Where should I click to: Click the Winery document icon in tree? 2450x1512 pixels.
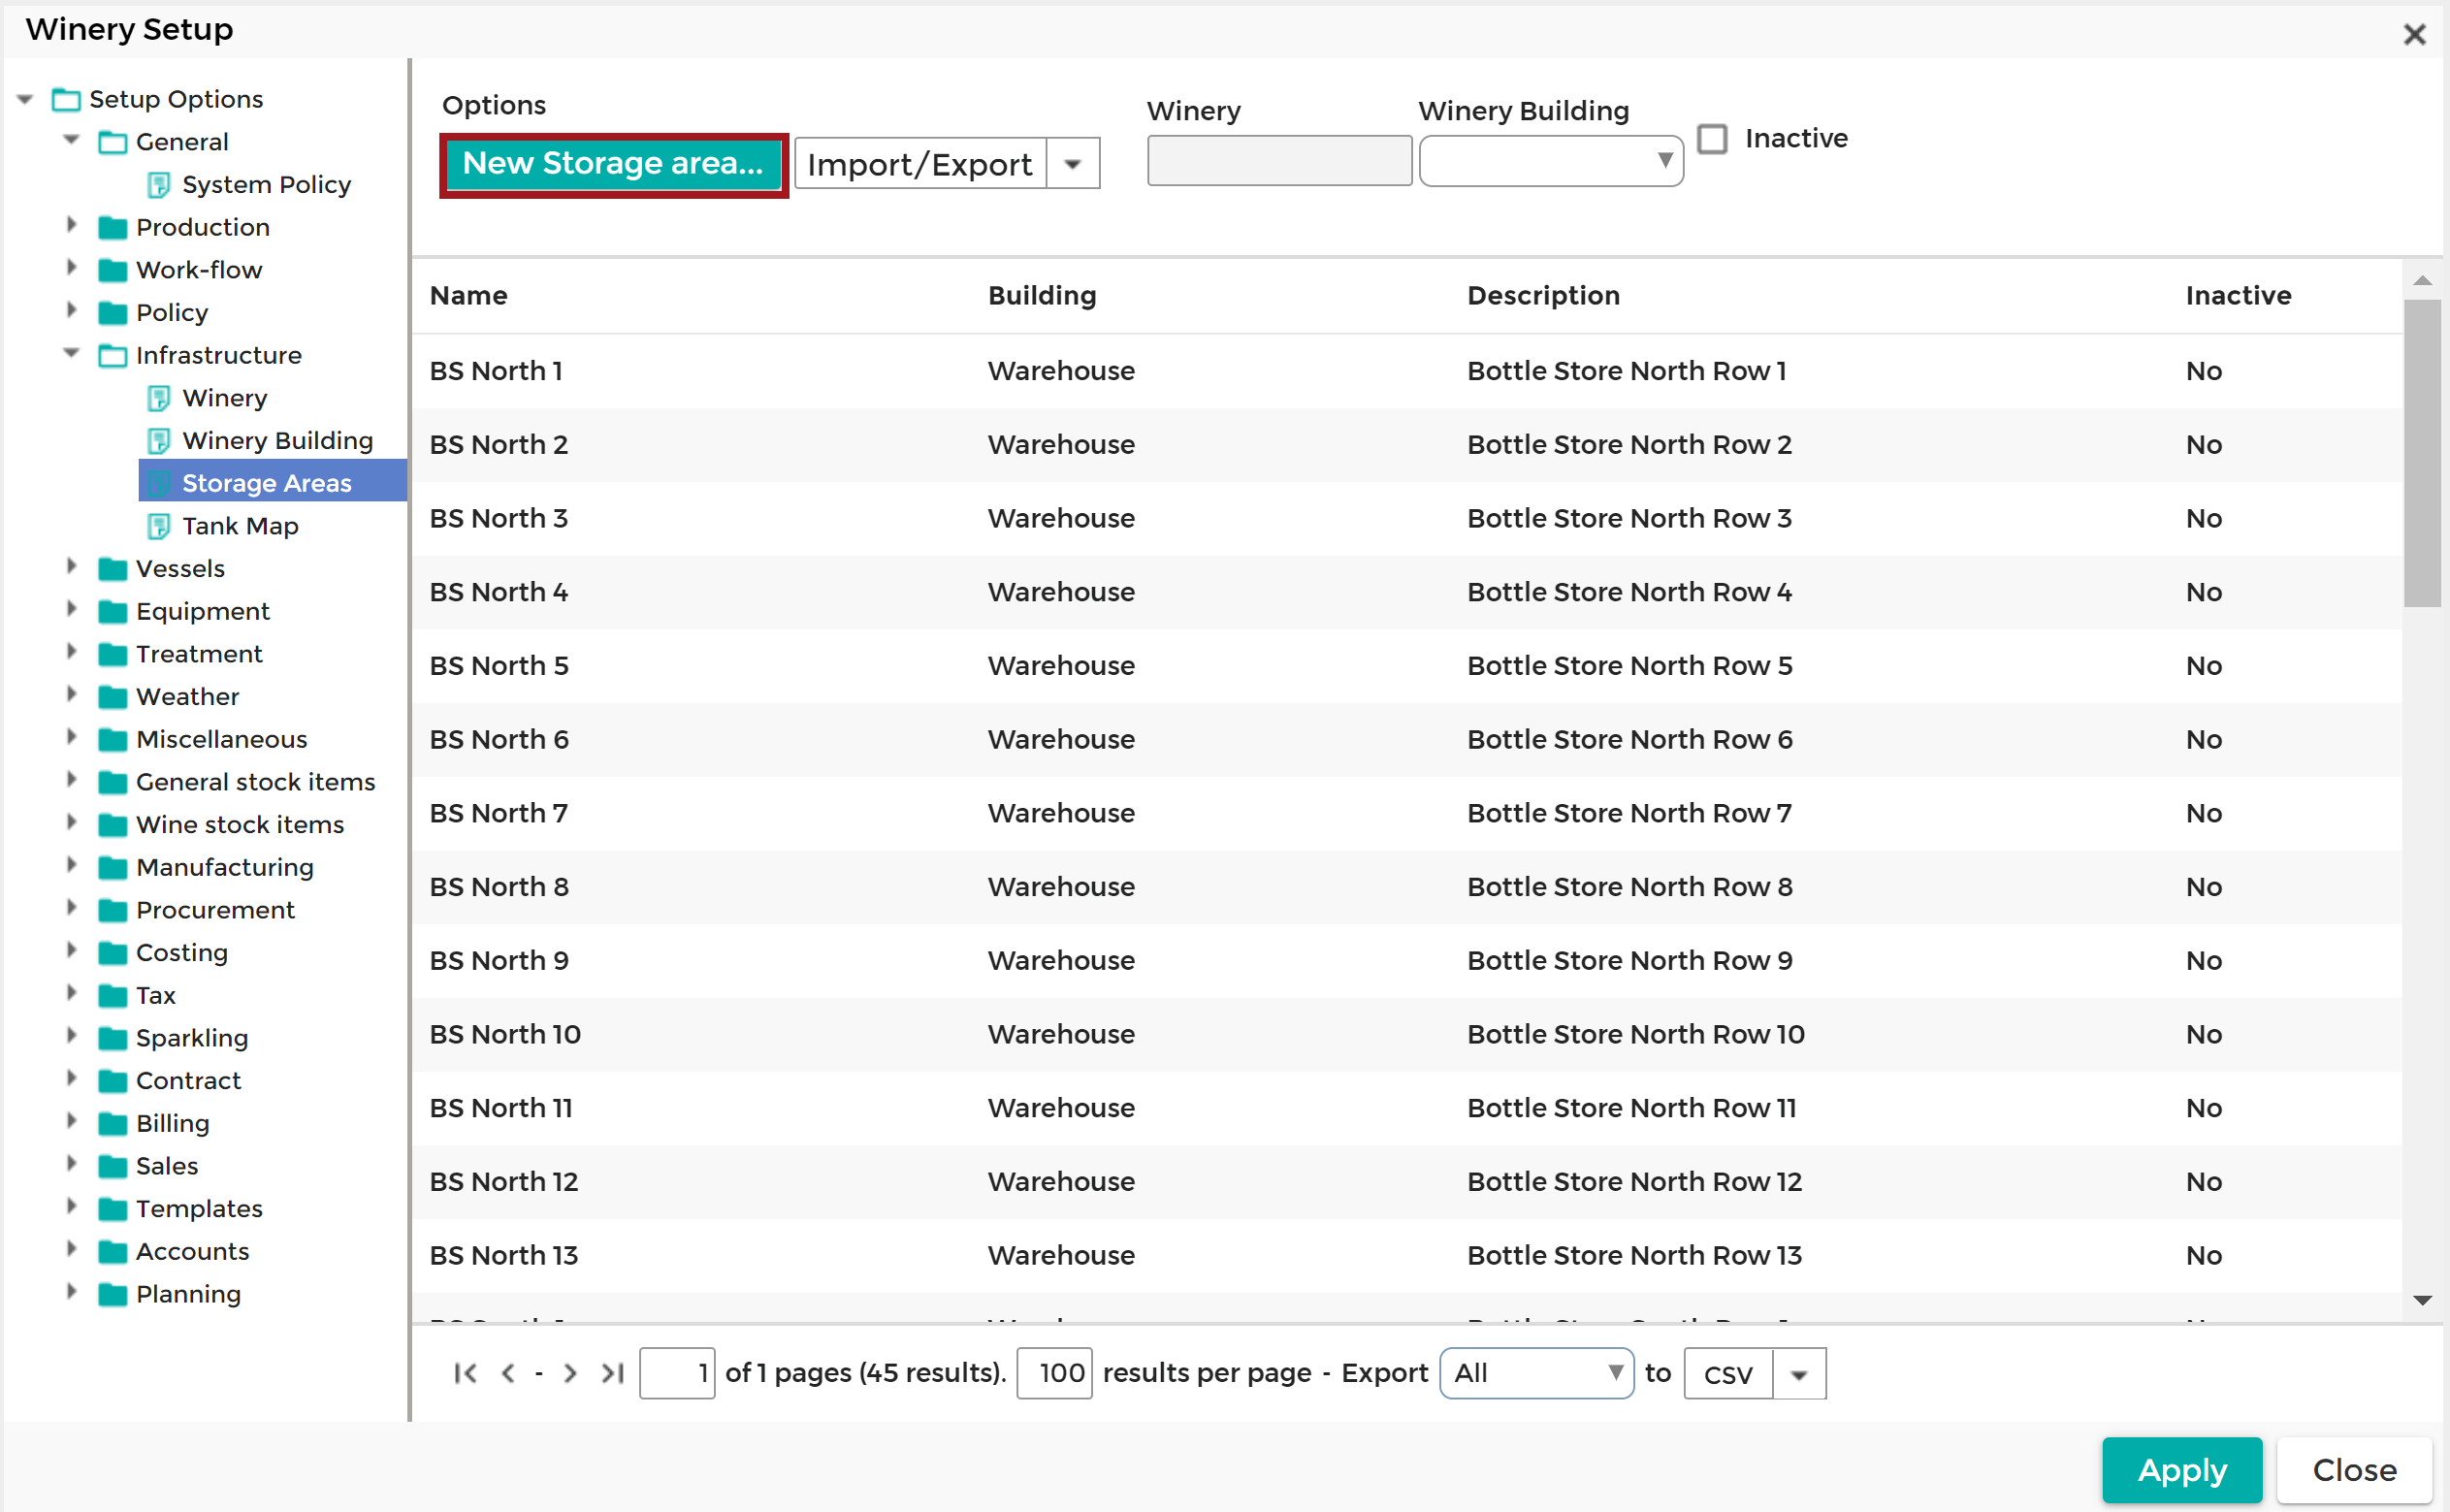click(x=158, y=398)
